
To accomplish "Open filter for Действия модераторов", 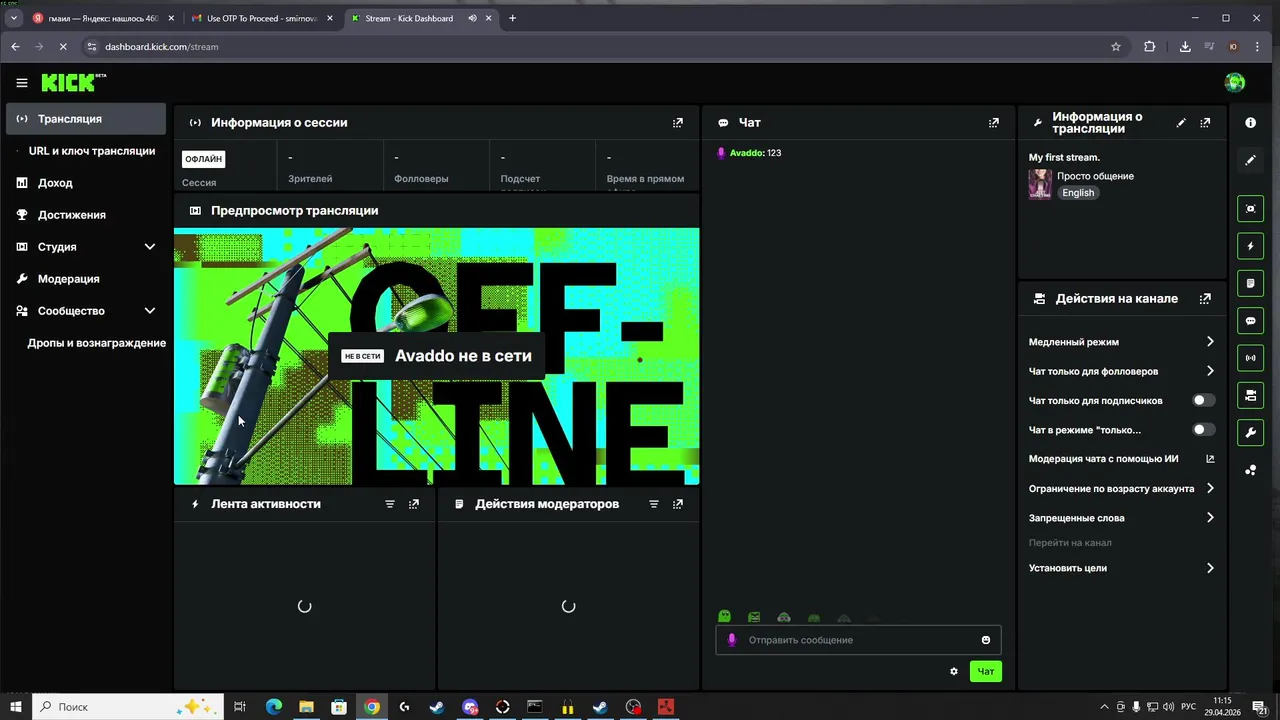I will pyautogui.click(x=654, y=504).
